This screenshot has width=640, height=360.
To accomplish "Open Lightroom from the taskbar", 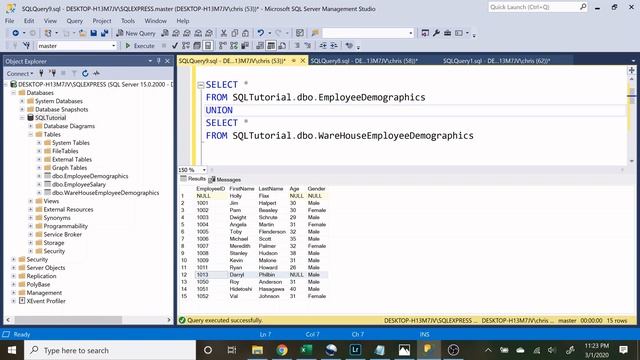I will pyautogui.click(x=355, y=350).
